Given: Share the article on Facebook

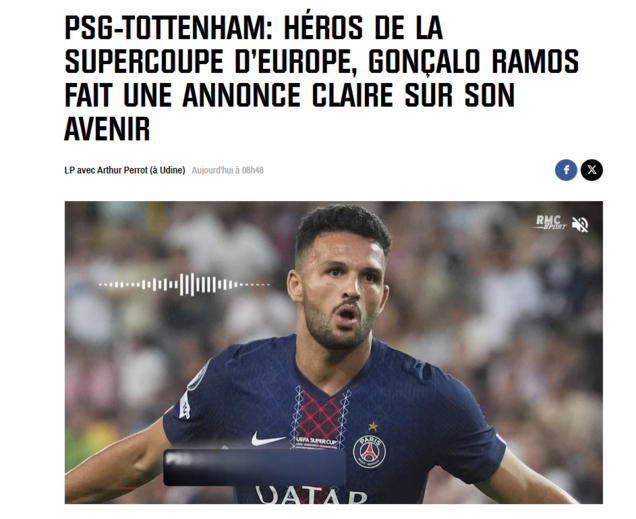Looking at the screenshot, I should 566,170.
